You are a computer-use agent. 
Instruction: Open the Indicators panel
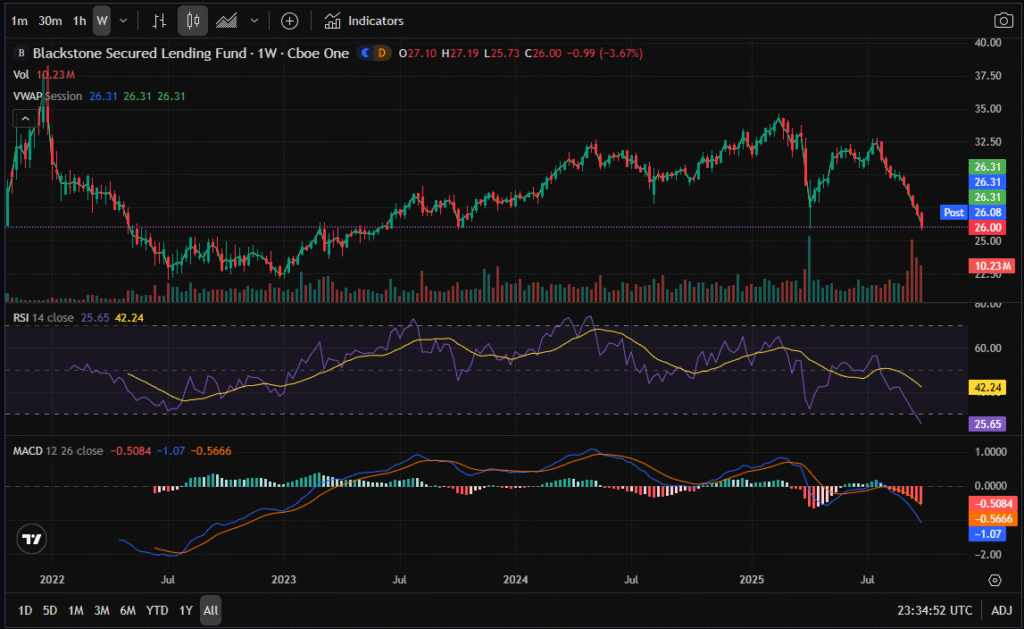tap(365, 20)
